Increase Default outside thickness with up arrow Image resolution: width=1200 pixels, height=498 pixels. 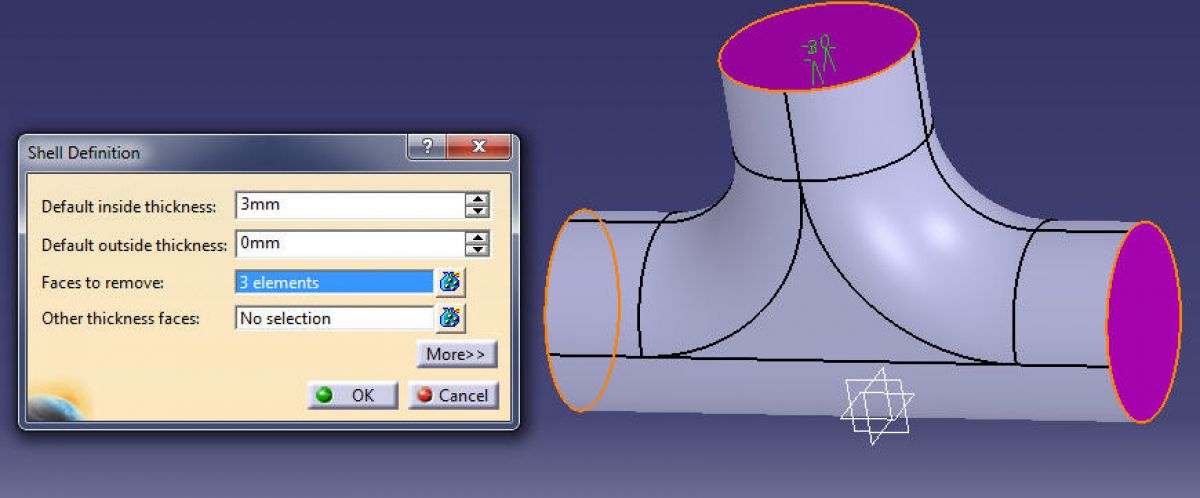tap(478, 238)
